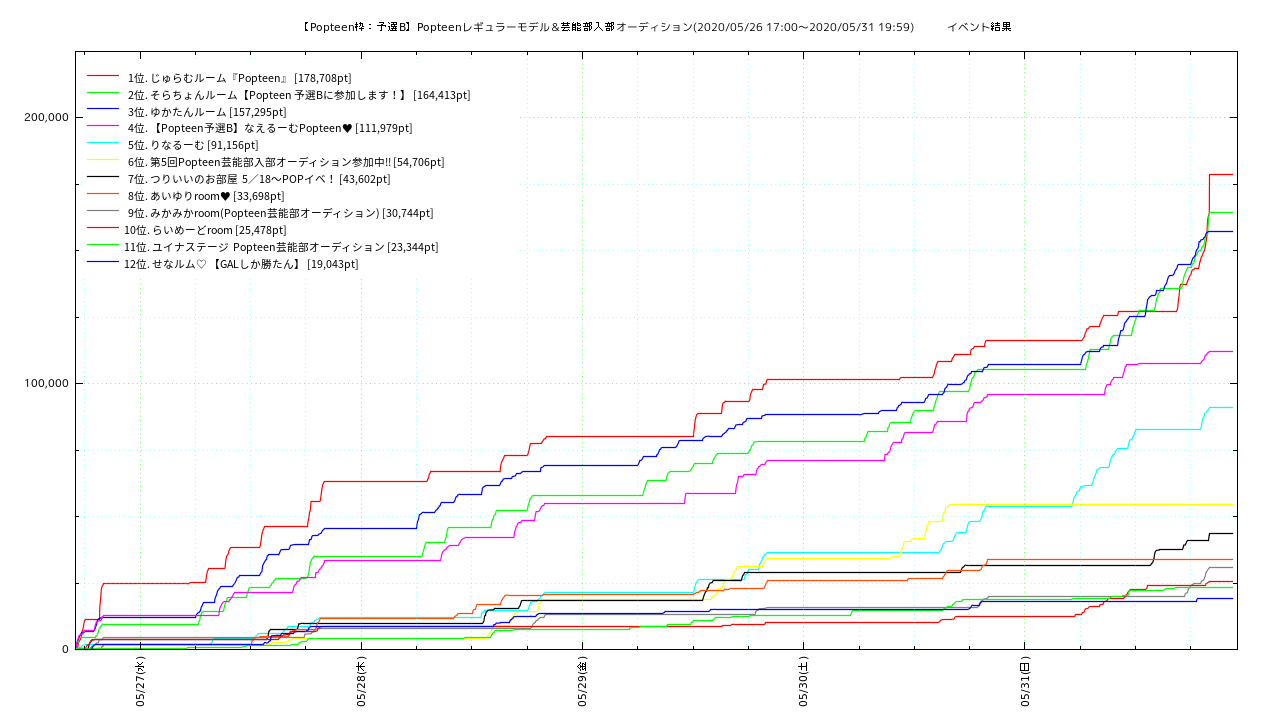Click the x-axis date label 05/28(木)
1280x720 pixels.
362,682
